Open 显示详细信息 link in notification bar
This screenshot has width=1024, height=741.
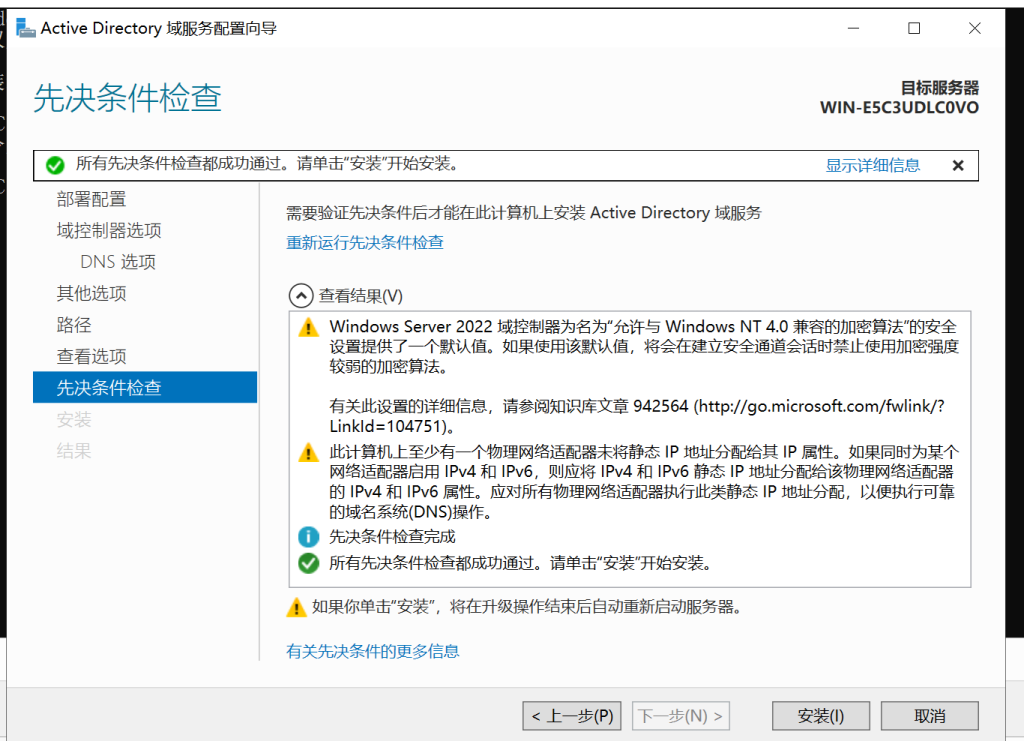pyautogui.click(x=872, y=166)
